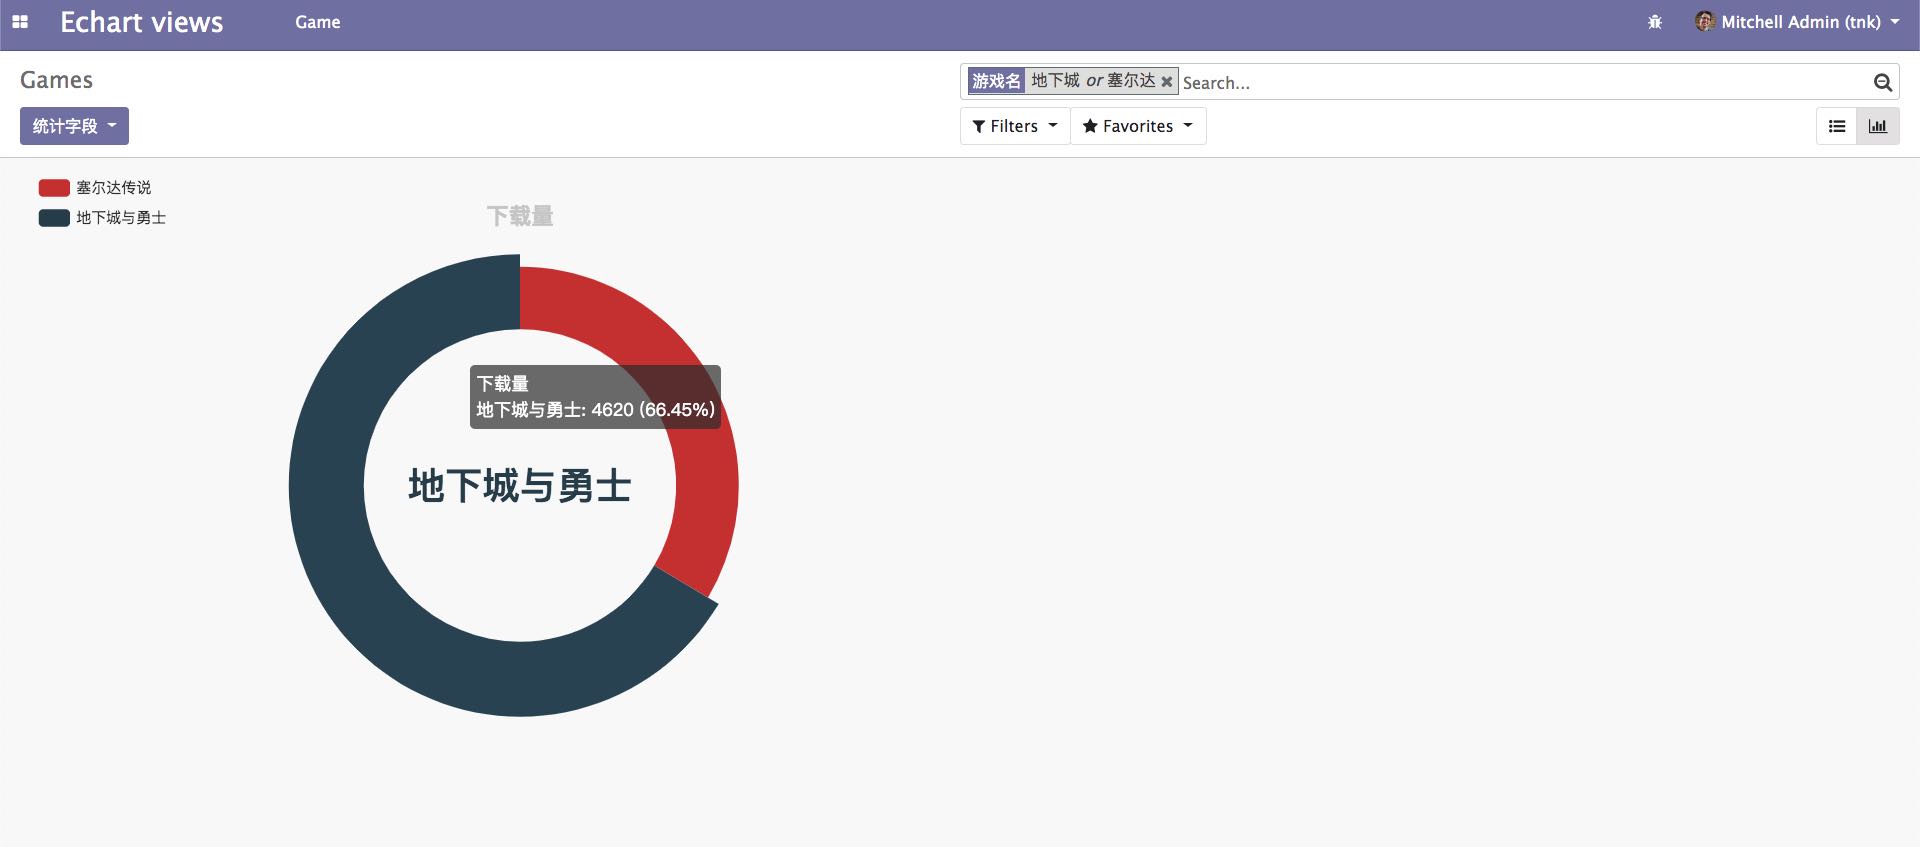Switch to chart view icon
Viewport: 1920px width, 847px height.
tap(1877, 126)
